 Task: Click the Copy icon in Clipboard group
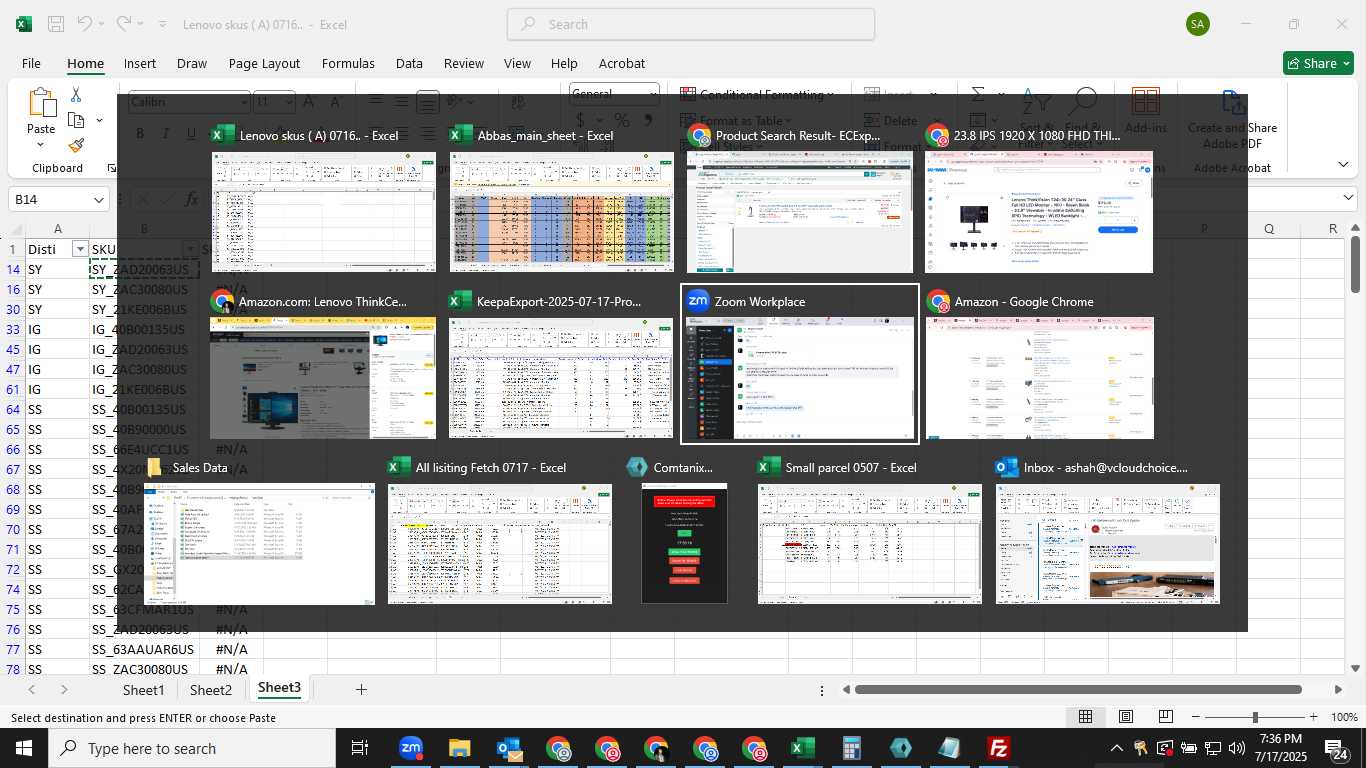pos(76,120)
